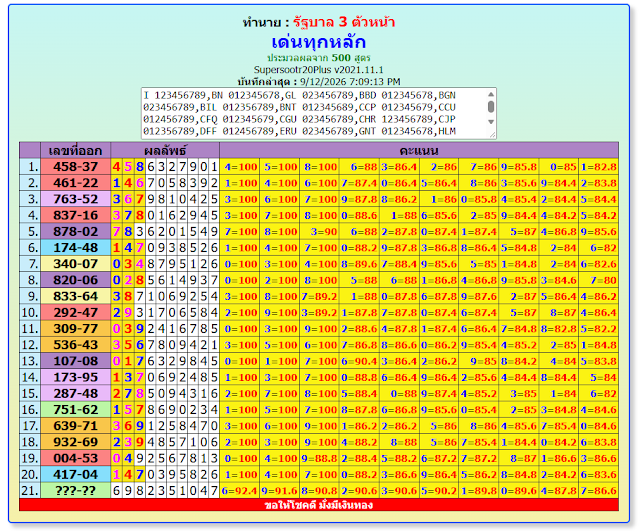Image resolution: width=640 pixels, height=531 pixels.
Task: Click the score cell 6=92.4
Action: [240, 491]
